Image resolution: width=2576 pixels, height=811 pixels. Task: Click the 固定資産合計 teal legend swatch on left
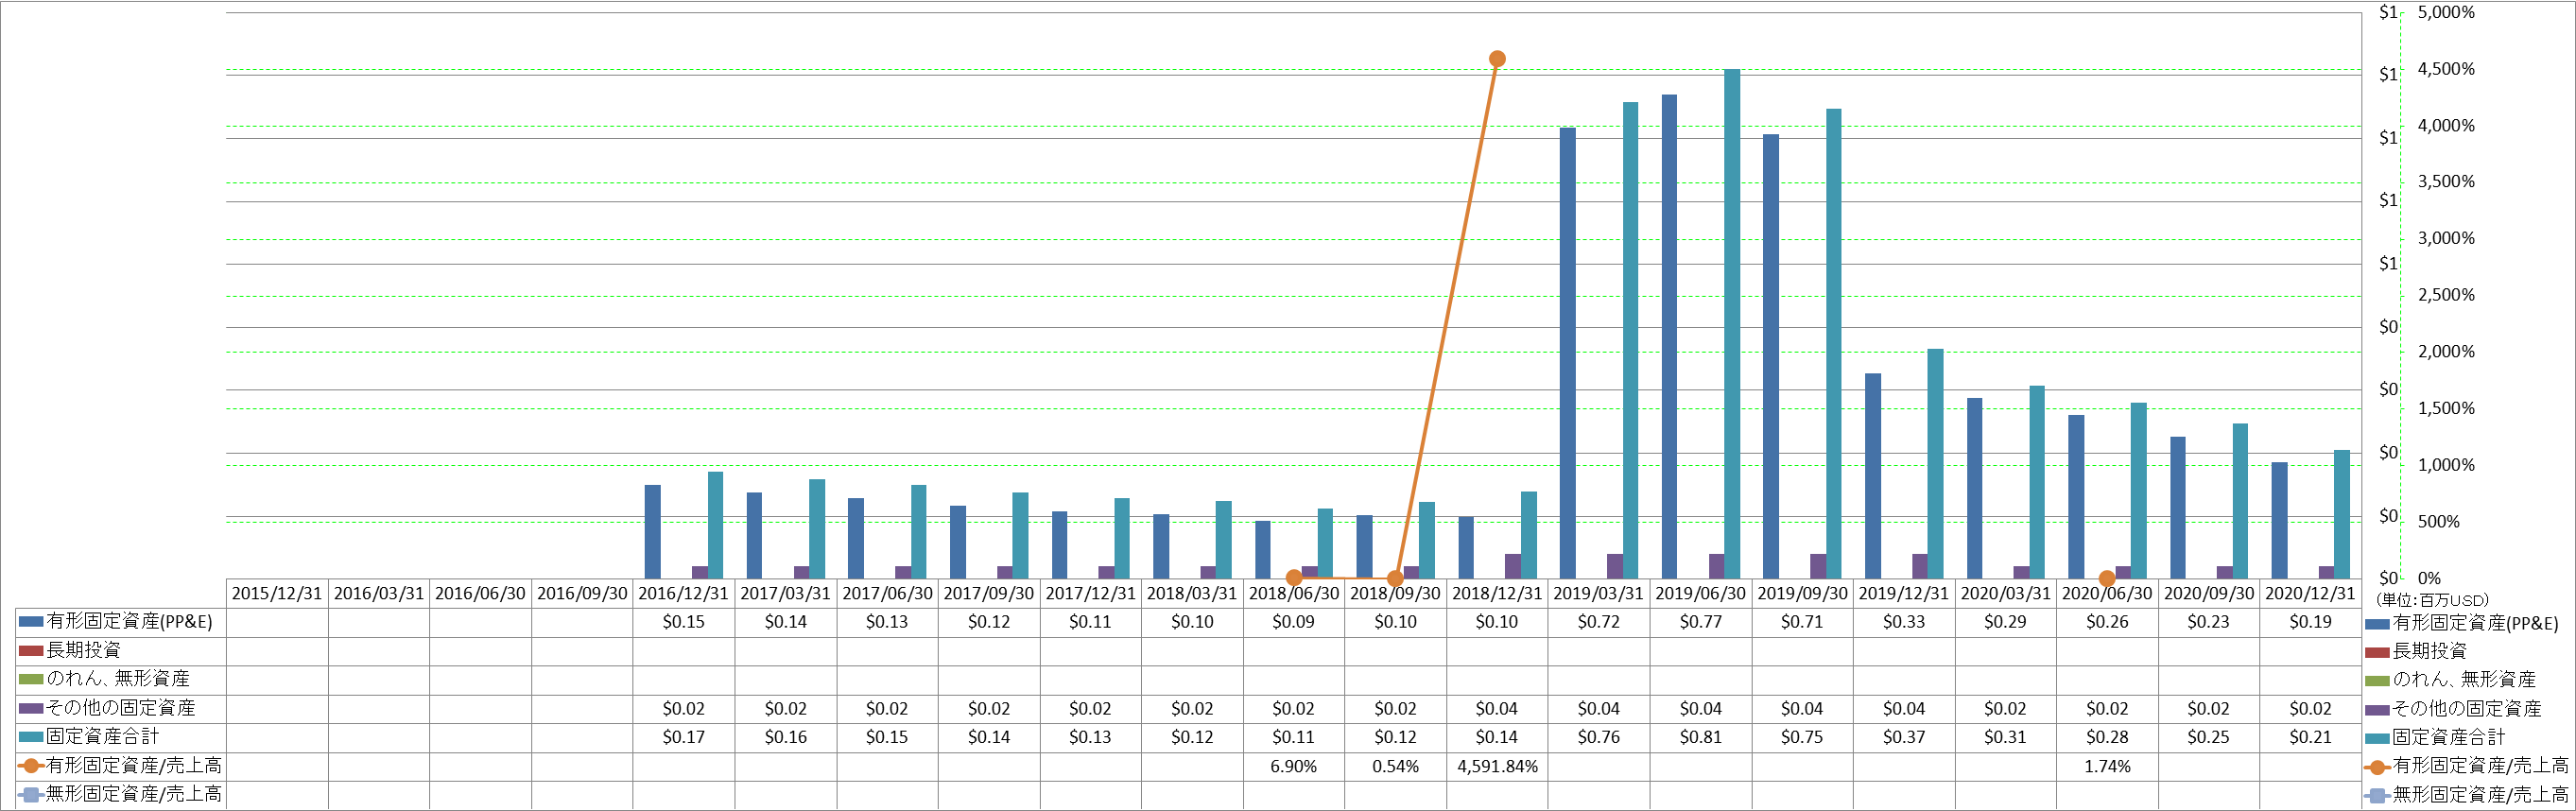tap(31, 737)
